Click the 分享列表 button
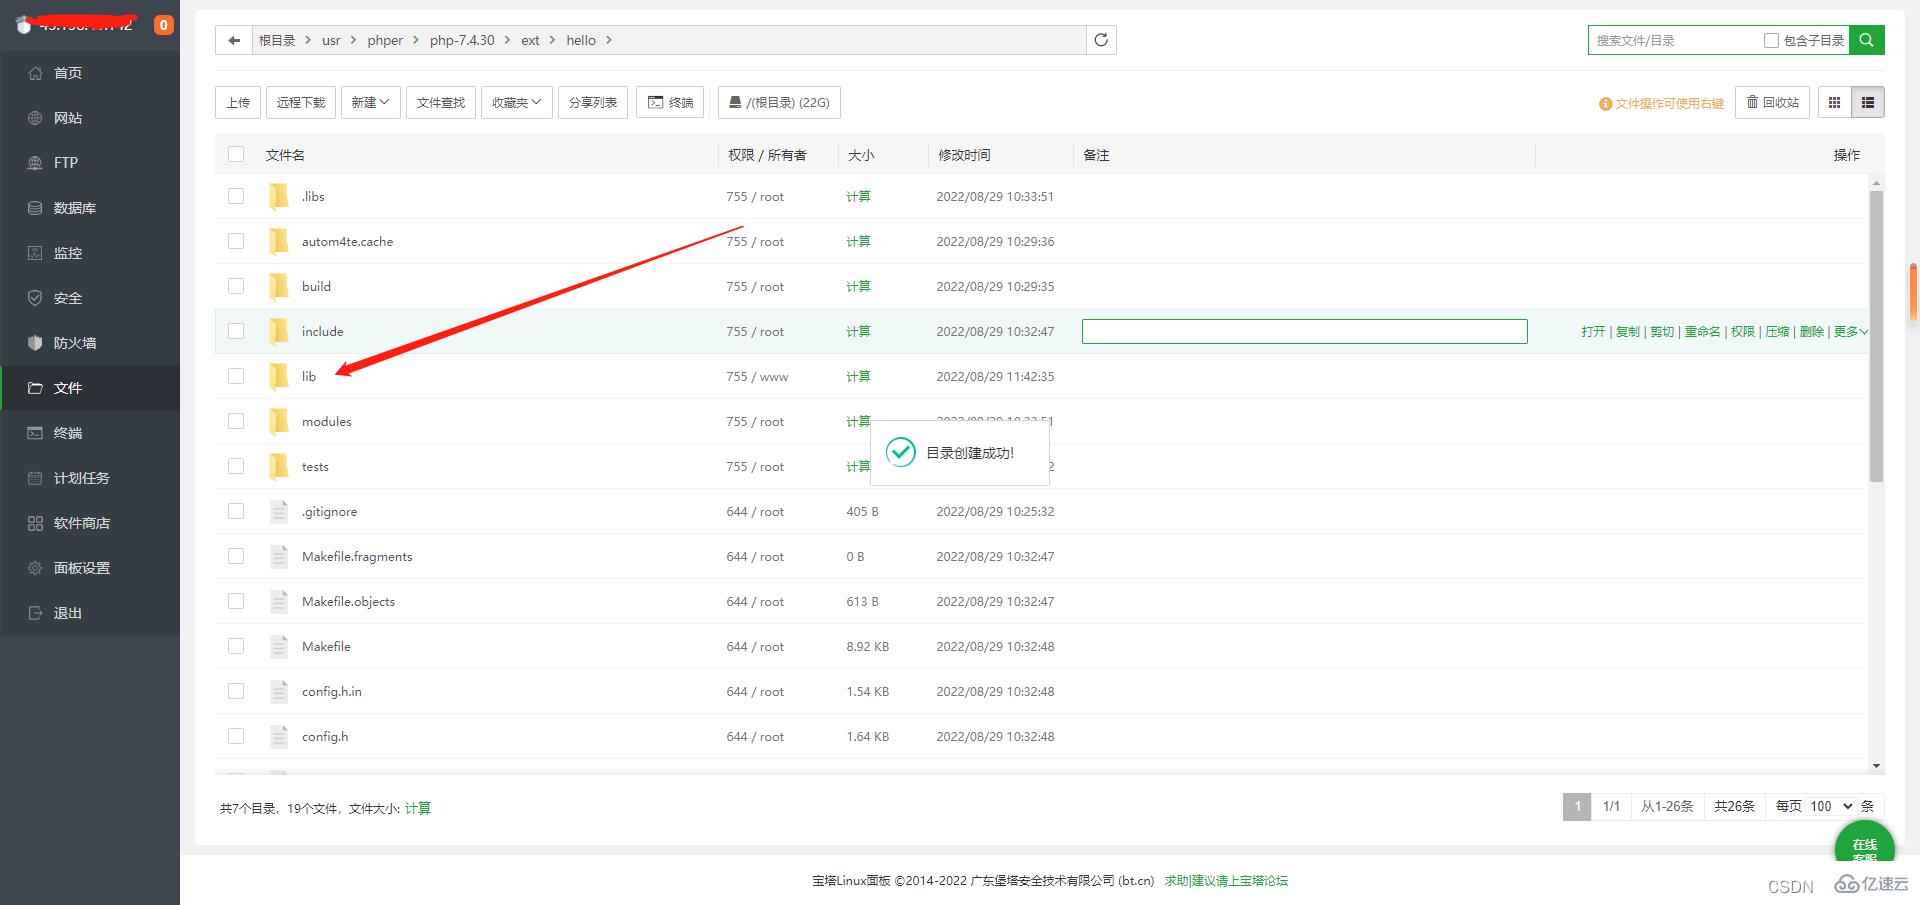The height and width of the screenshot is (905, 1920). tap(593, 102)
